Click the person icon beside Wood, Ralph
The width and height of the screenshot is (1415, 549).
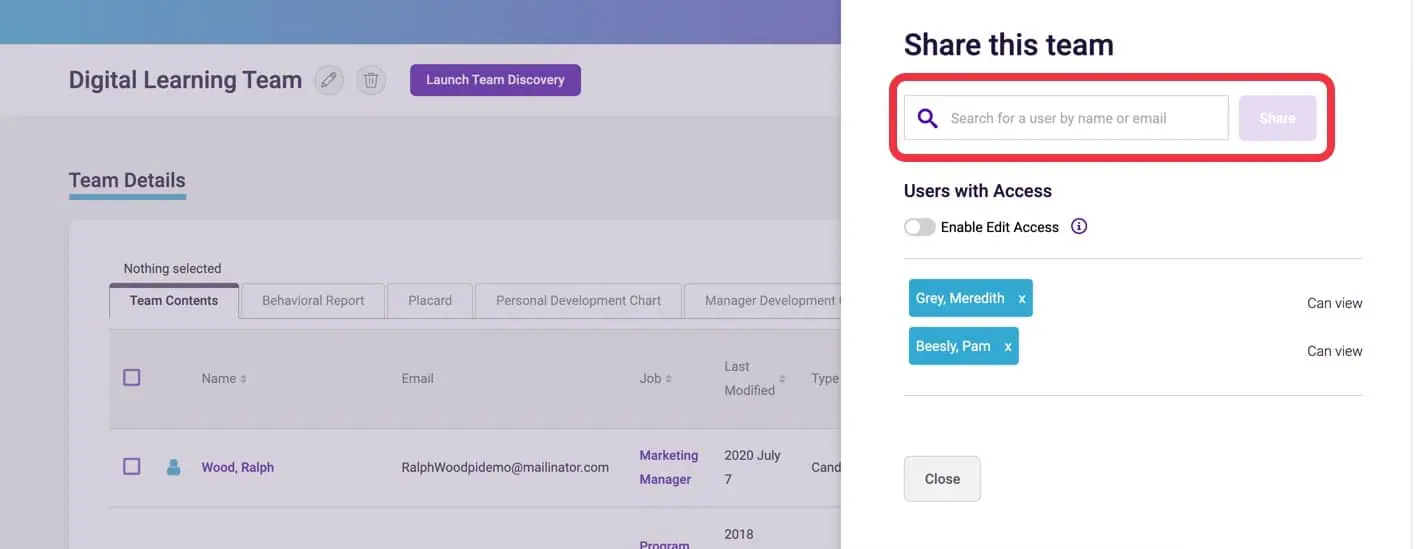pyautogui.click(x=173, y=467)
